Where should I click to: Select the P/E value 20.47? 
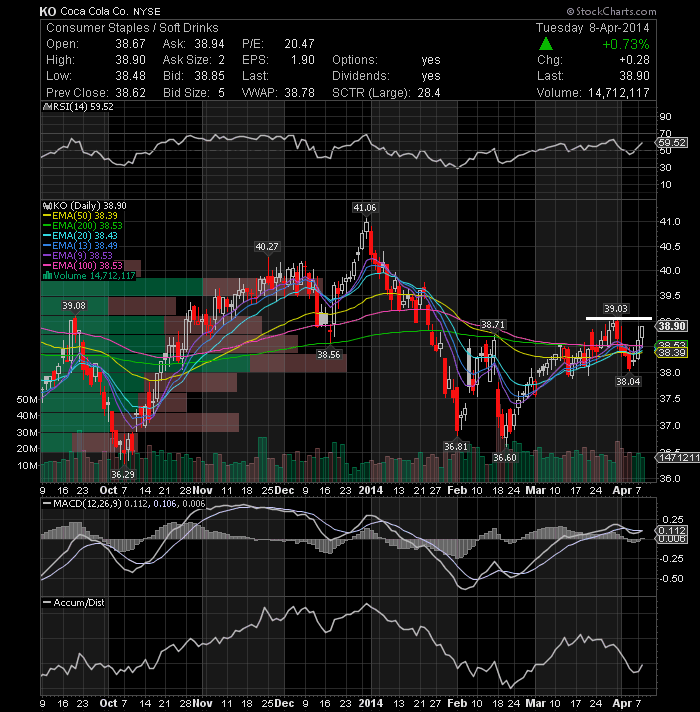(299, 44)
